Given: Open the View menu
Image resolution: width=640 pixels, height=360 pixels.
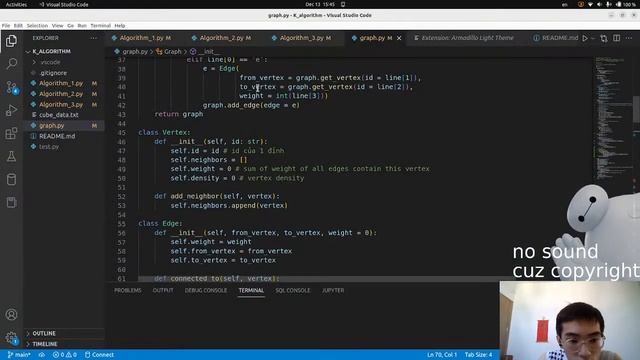Looking at the screenshot, I should pyautogui.click(x=57, y=26).
